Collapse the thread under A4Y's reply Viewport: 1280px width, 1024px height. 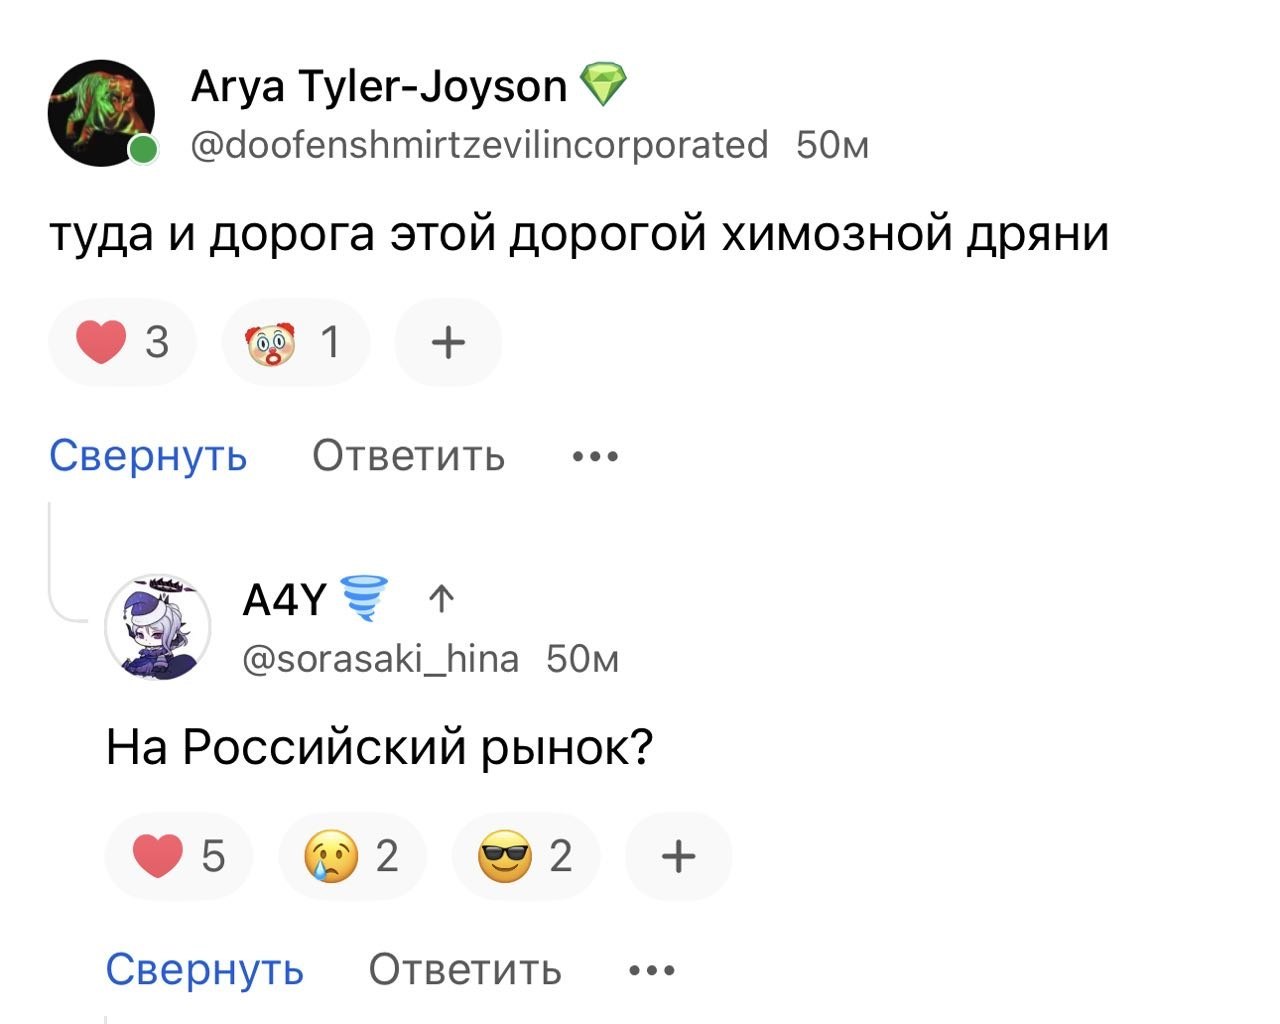click(204, 969)
